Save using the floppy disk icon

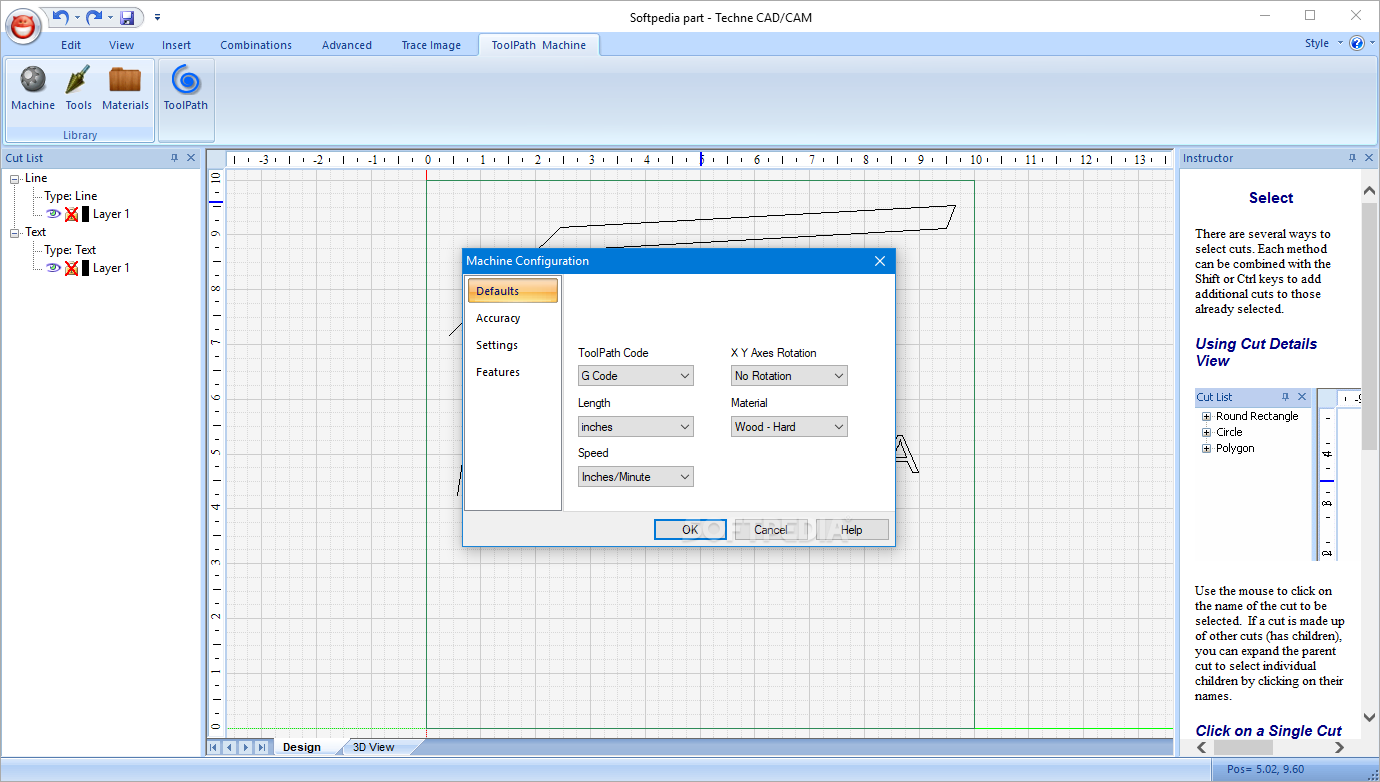127,18
